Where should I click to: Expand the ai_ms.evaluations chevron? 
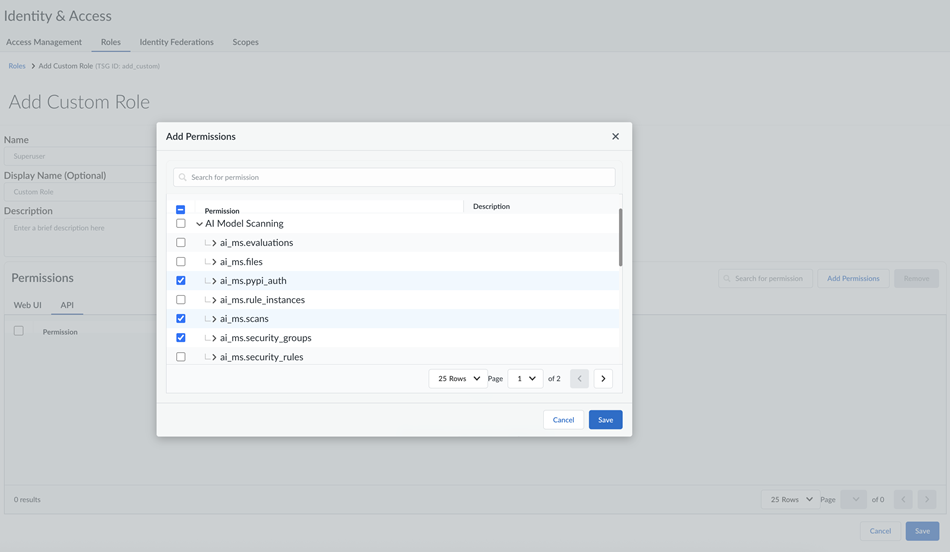click(214, 243)
